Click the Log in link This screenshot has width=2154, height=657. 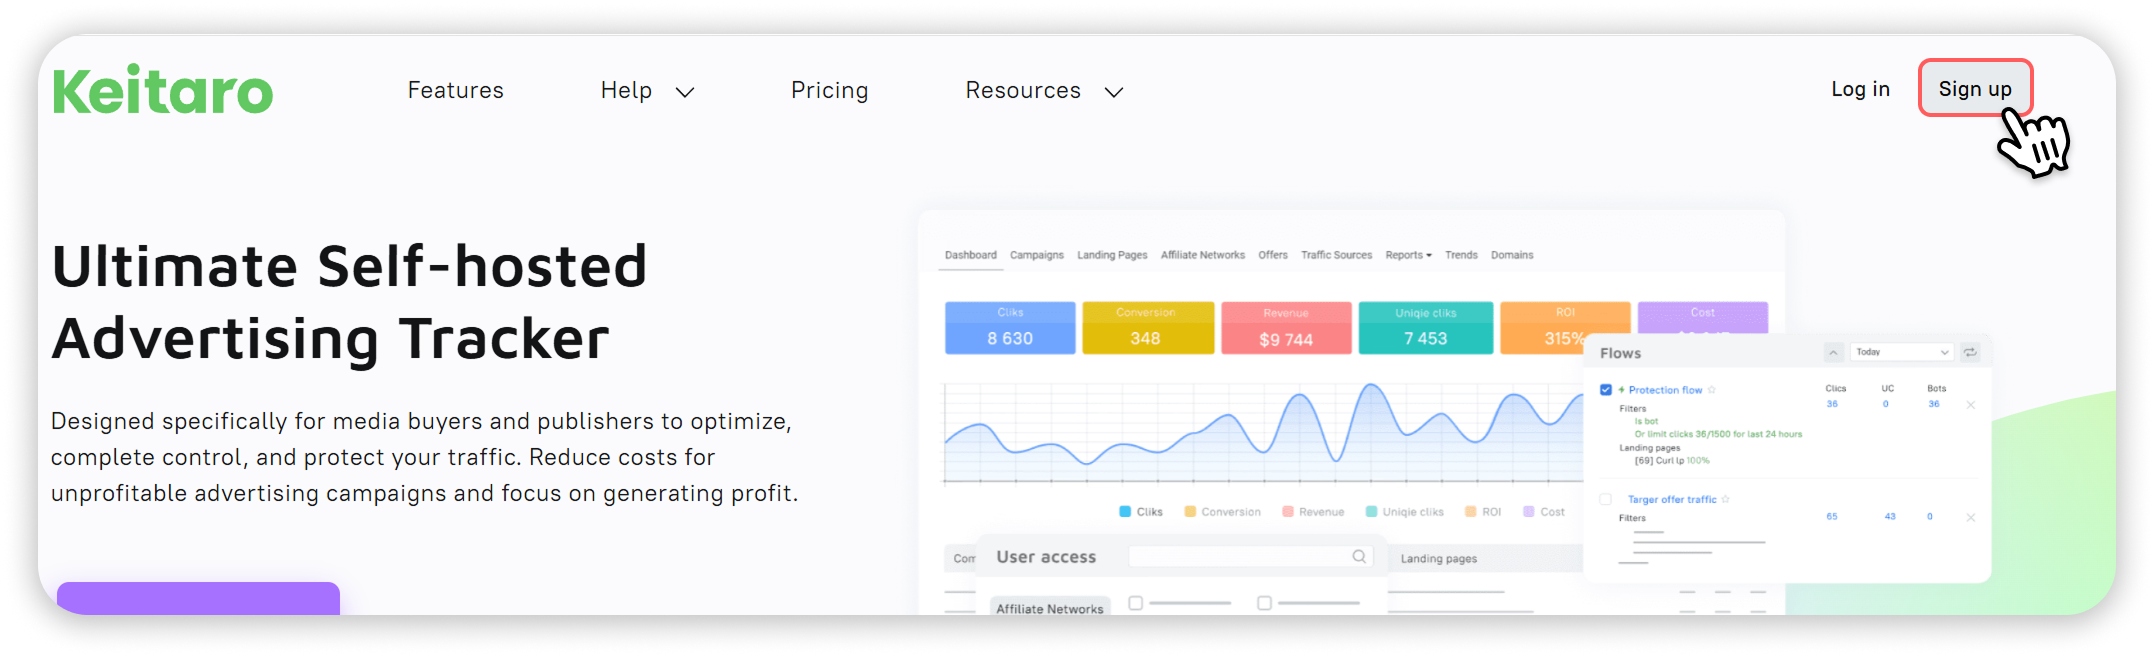click(x=1860, y=89)
